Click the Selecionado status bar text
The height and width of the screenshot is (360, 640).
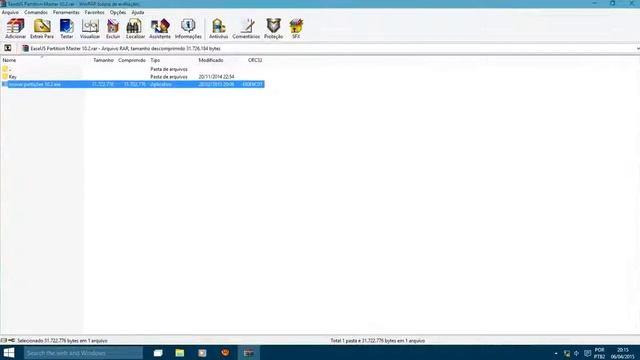pyautogui.click(x=62, y=340)
